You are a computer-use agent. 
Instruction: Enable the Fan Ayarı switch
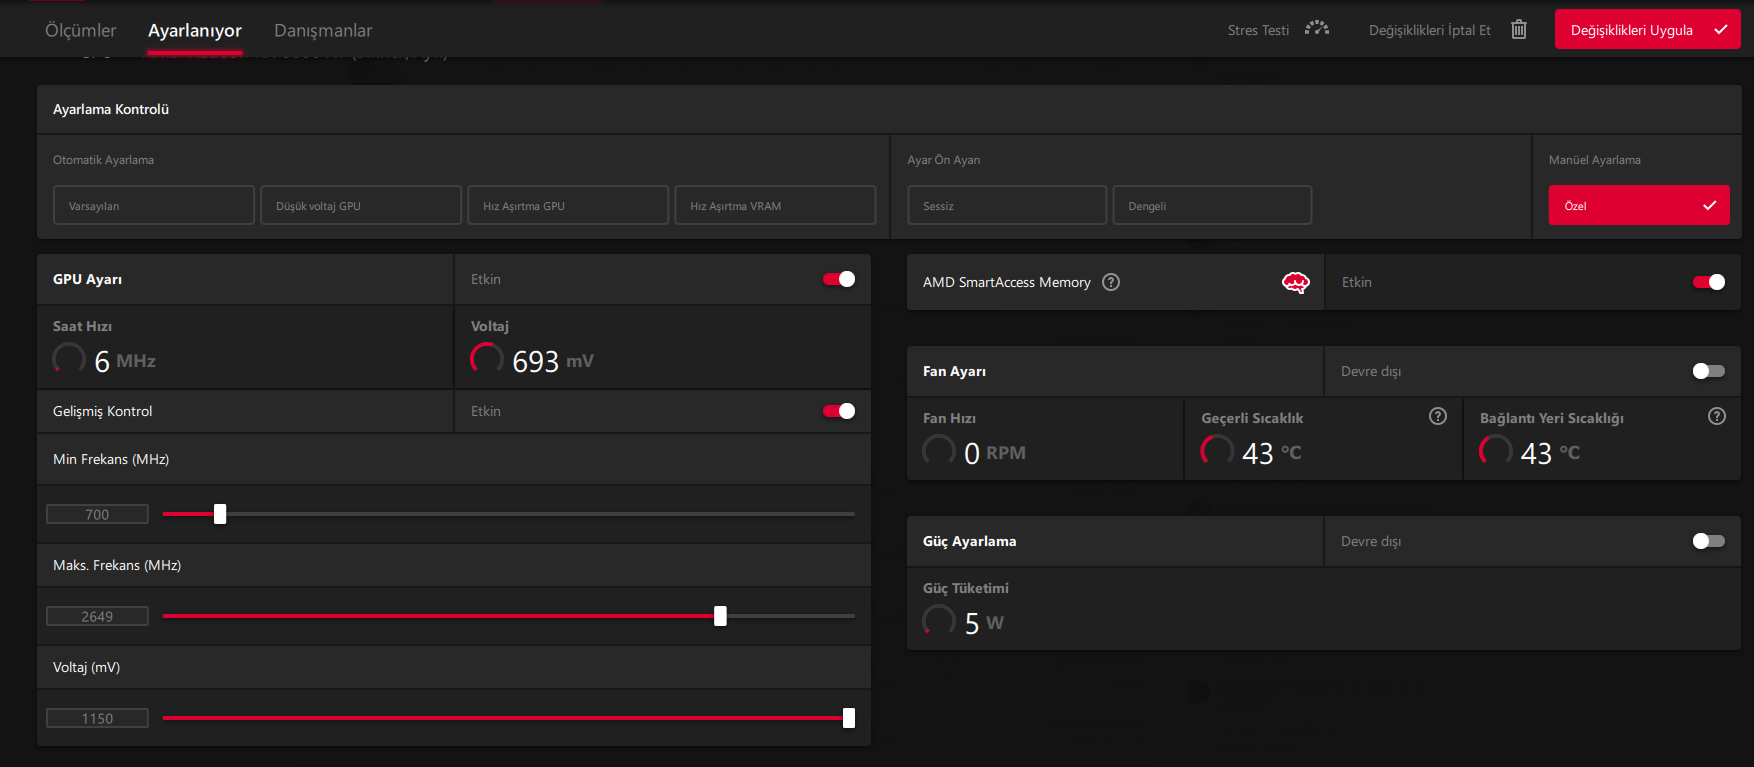pyautogui.click(x=1709, y=371)
